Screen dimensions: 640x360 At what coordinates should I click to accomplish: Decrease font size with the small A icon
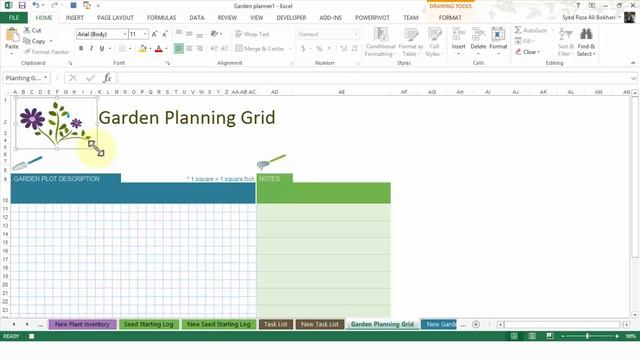click(x=164, y=34)
